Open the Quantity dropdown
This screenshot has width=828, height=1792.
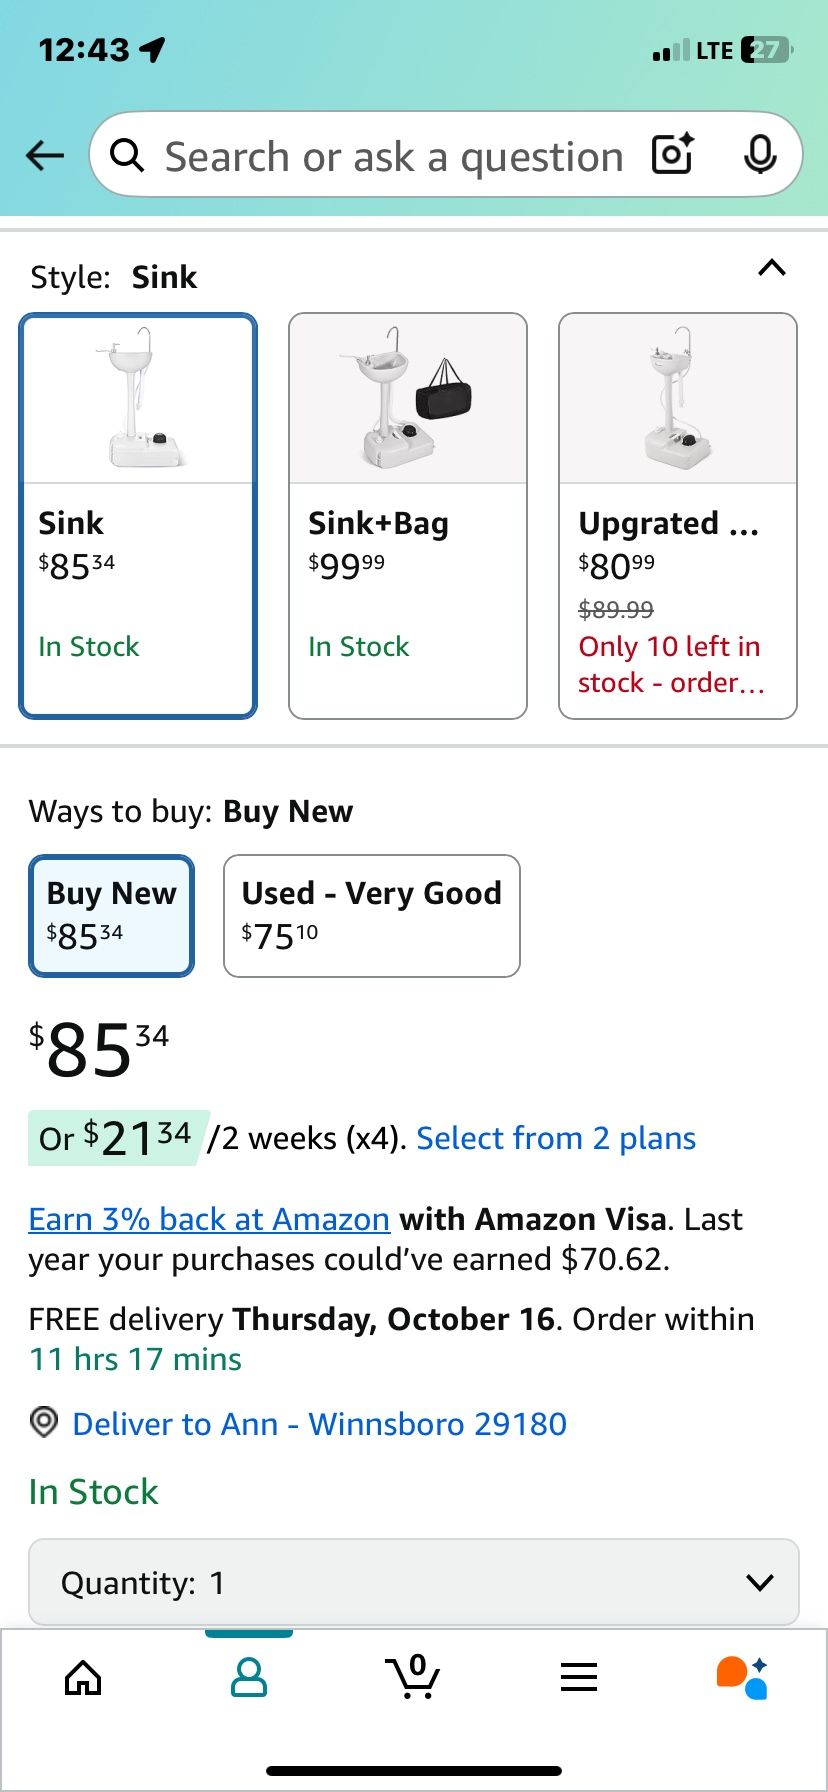point(414,1582)
